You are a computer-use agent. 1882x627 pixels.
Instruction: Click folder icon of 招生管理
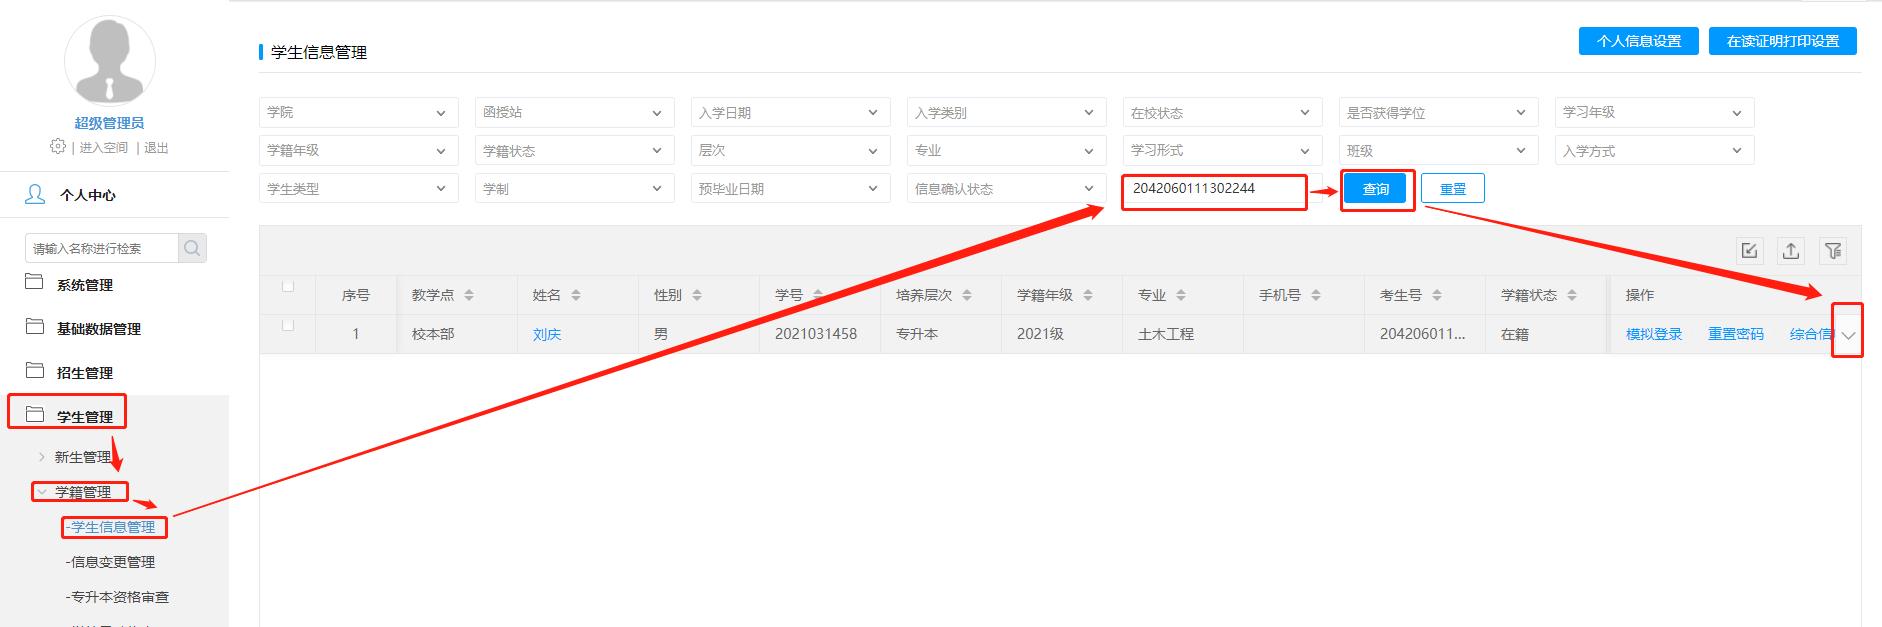[x=35, y=371]
